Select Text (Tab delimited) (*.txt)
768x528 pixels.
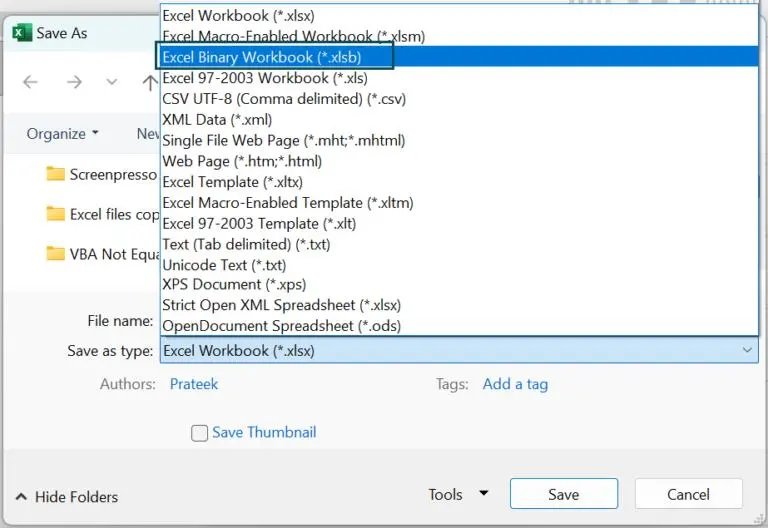(x=459, y=244)
